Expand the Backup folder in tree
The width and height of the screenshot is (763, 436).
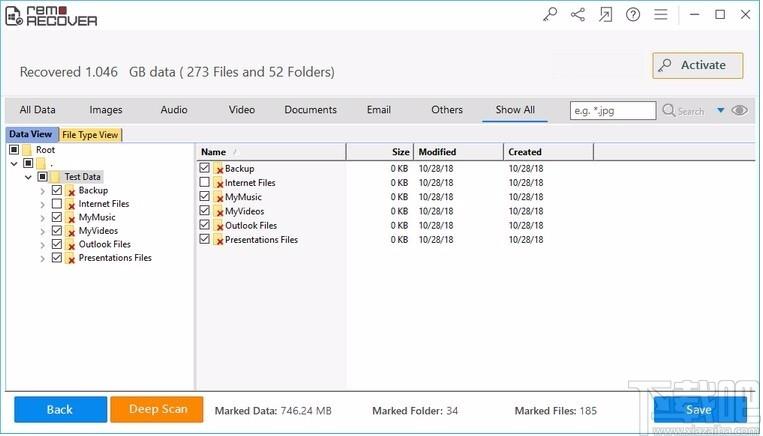click(x=43, y=191)
